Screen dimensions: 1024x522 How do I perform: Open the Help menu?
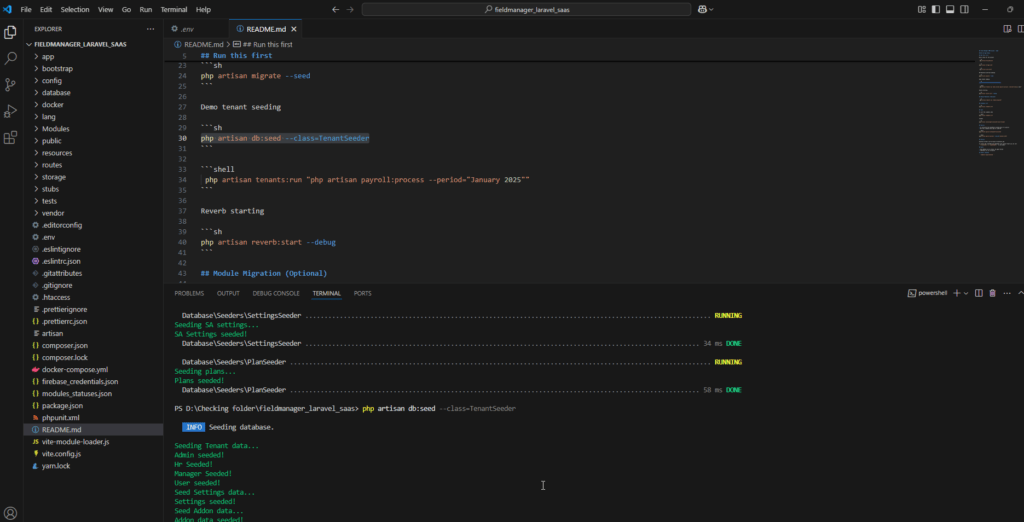point(203,10)
